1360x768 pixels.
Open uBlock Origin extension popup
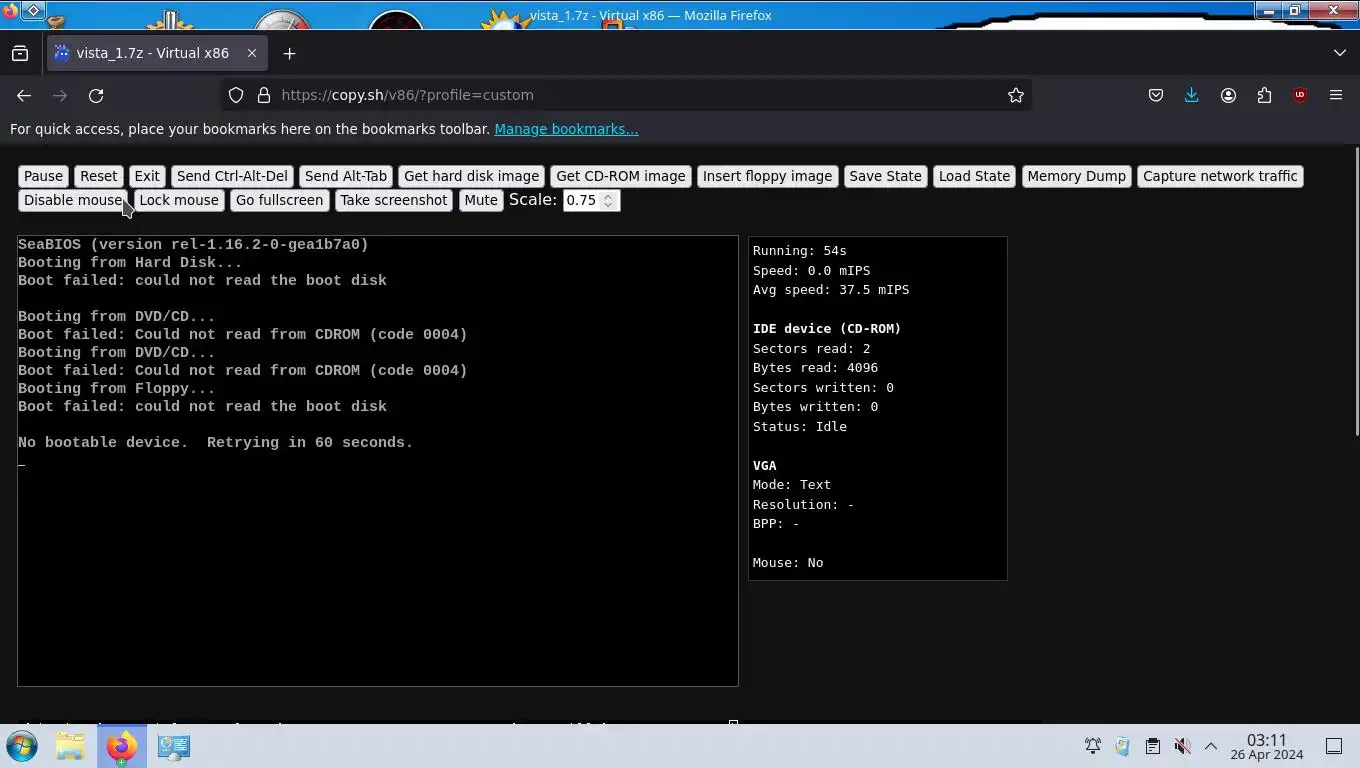pos(1300,95)
